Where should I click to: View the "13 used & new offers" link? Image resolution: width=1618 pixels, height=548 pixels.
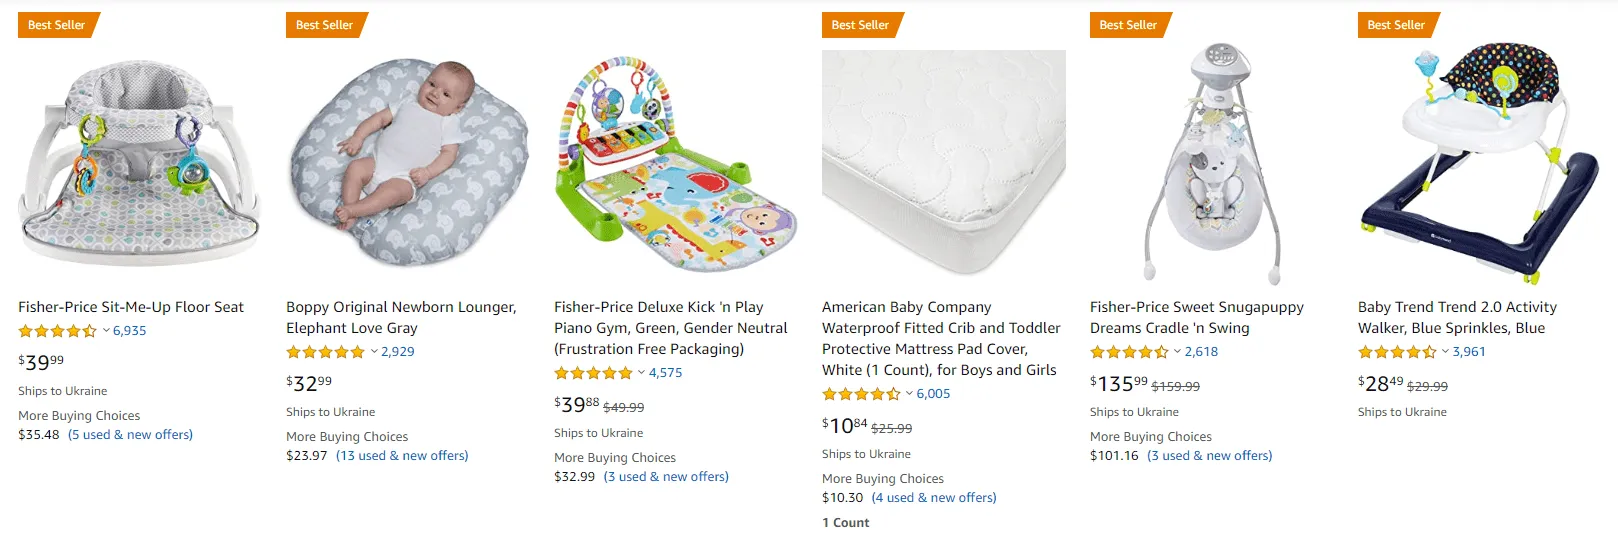402,456
